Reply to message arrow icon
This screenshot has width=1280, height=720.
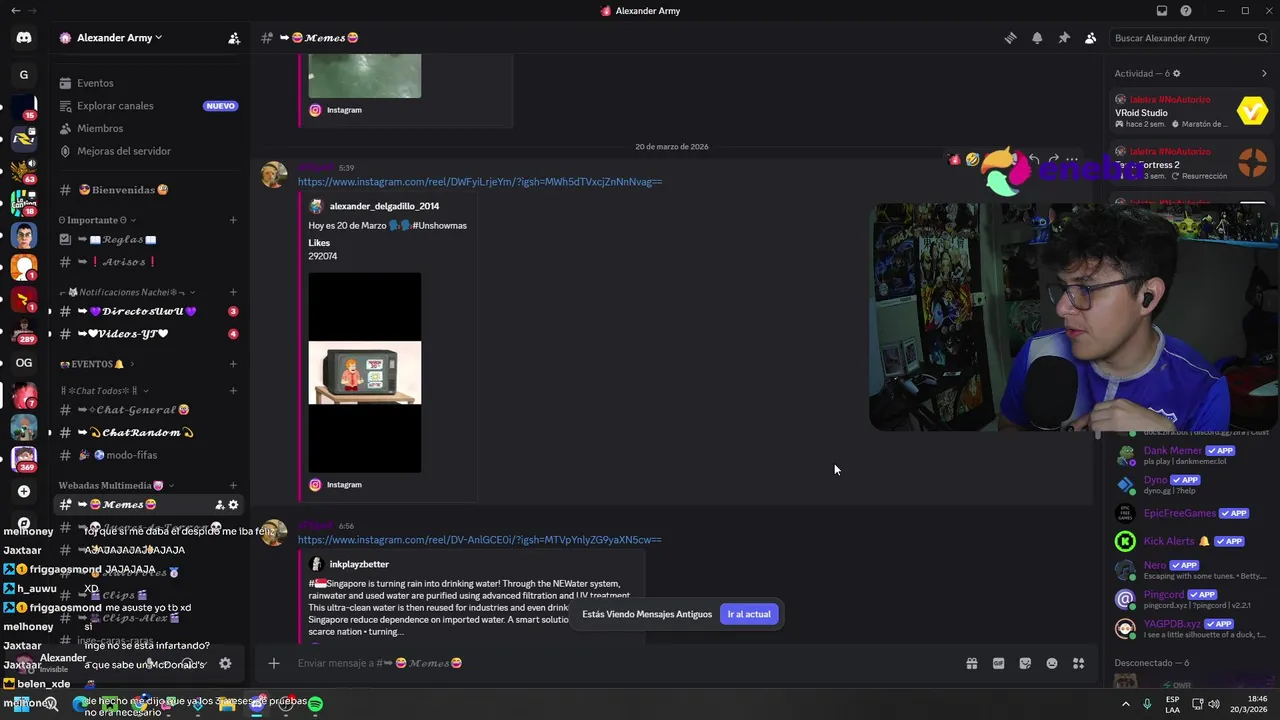pos(1034,159)
